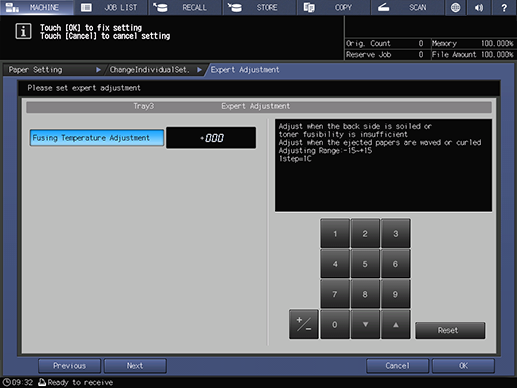Tap keypad digit 0
517x388 pixels.
335,324
